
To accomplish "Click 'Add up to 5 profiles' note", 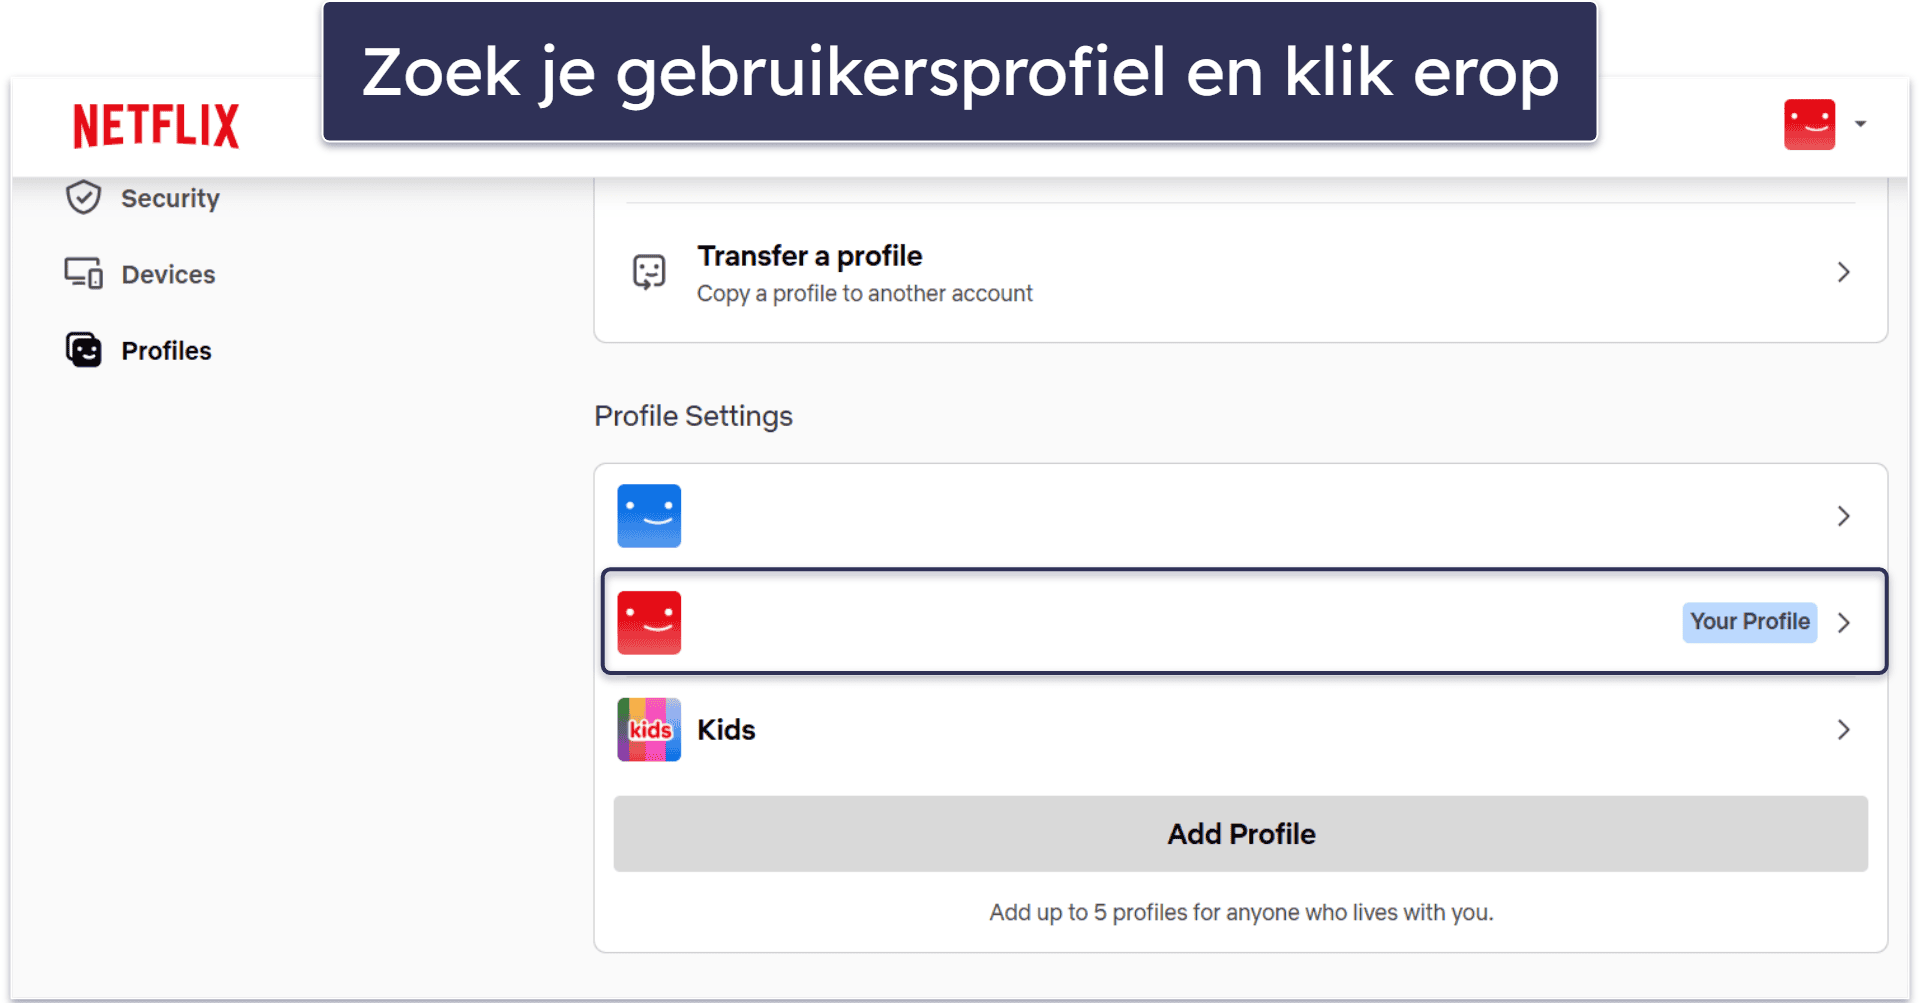I will [1241, 912].
